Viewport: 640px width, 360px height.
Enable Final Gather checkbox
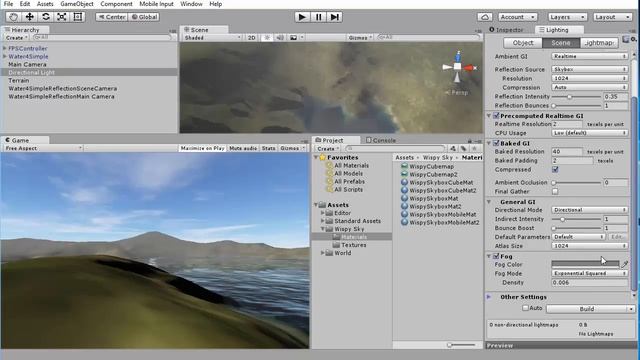point(555,191)
